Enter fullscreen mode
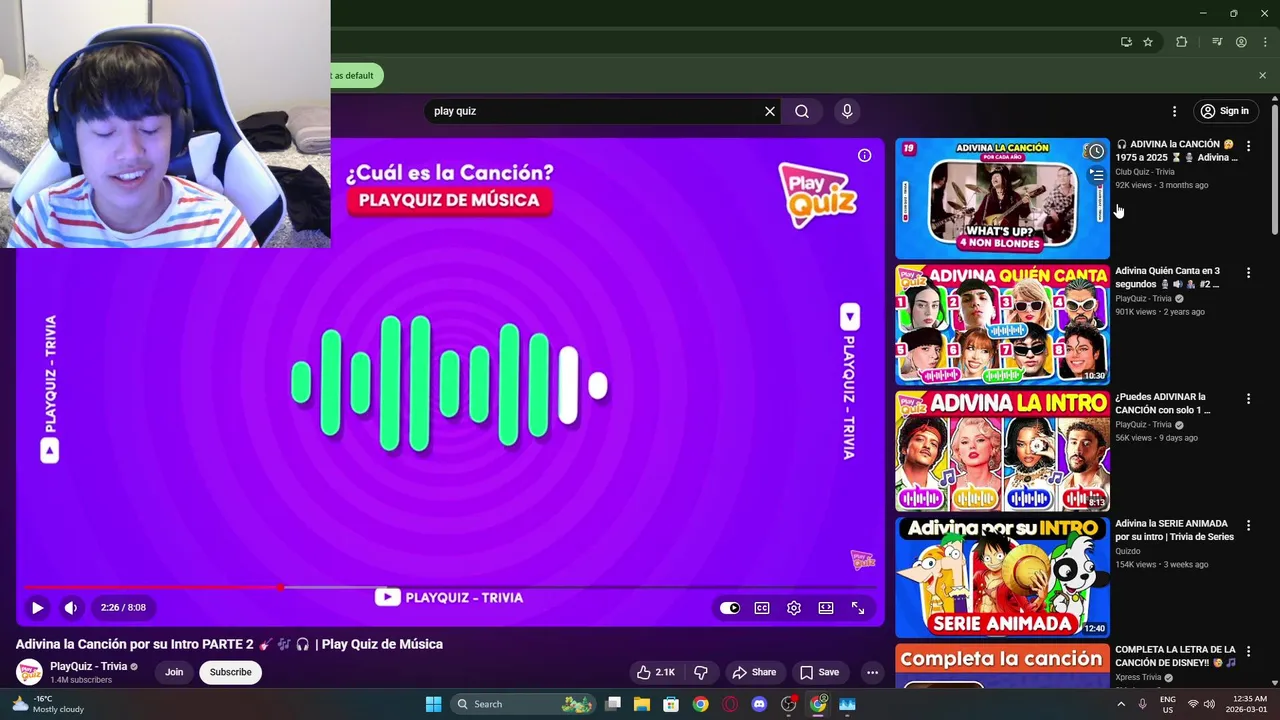The height and width of the screenshot is (720, 1280). [x=858, y=608]
